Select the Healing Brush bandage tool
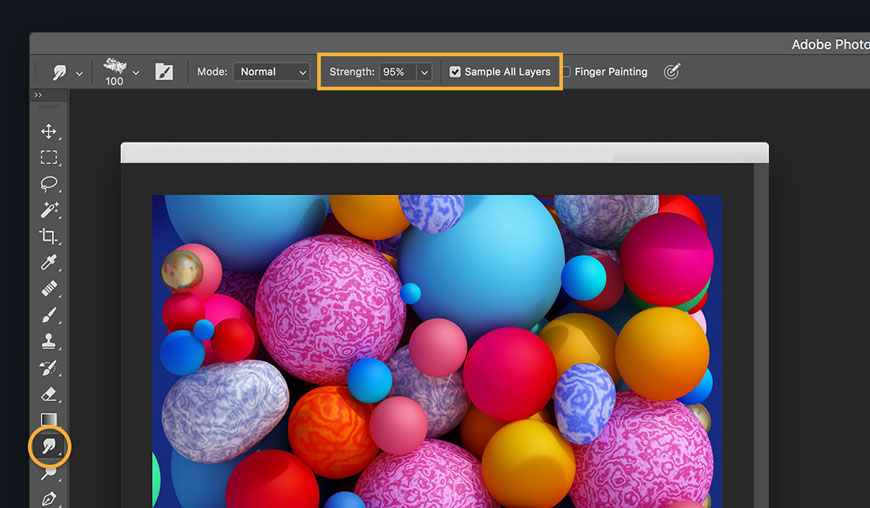This screenshot has height=508, width=870. pos(49,288)
